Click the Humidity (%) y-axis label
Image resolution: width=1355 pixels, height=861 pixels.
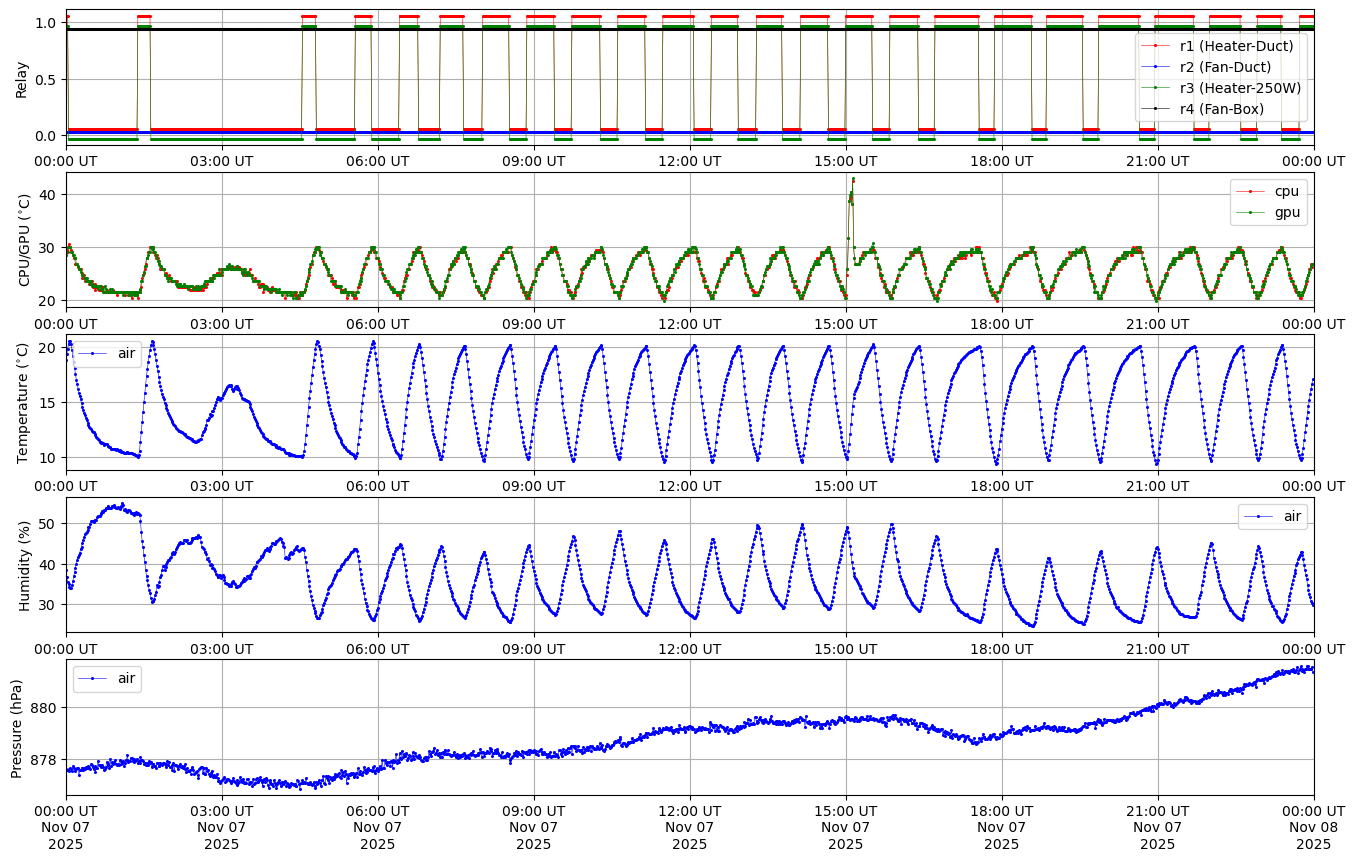pos(24,565)
